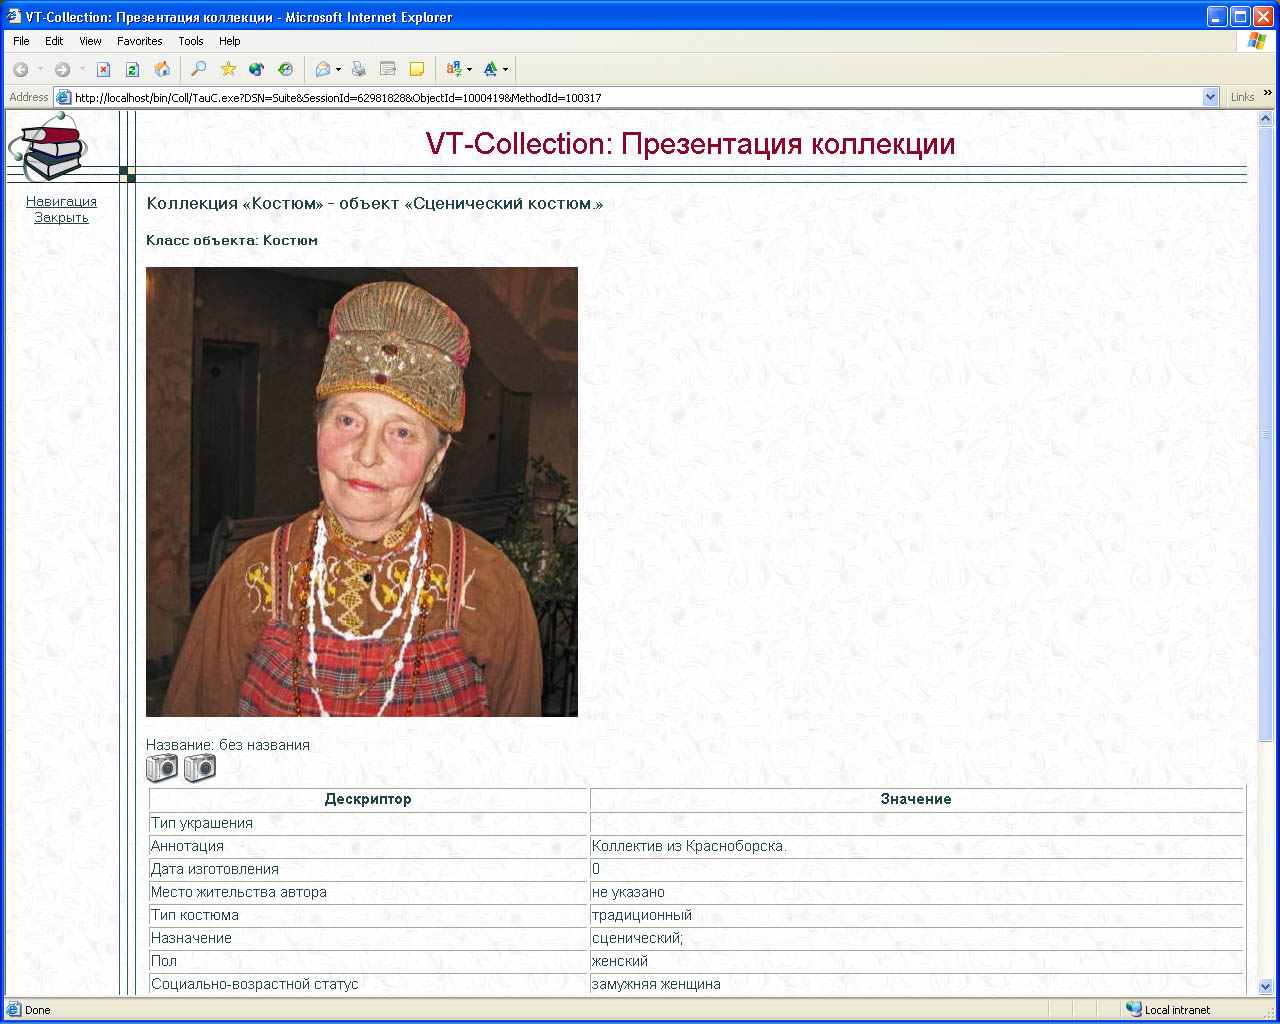Screen dimensions: 1280x1024
Task: Go back with the Back arrow button
Action: point(20,69)
